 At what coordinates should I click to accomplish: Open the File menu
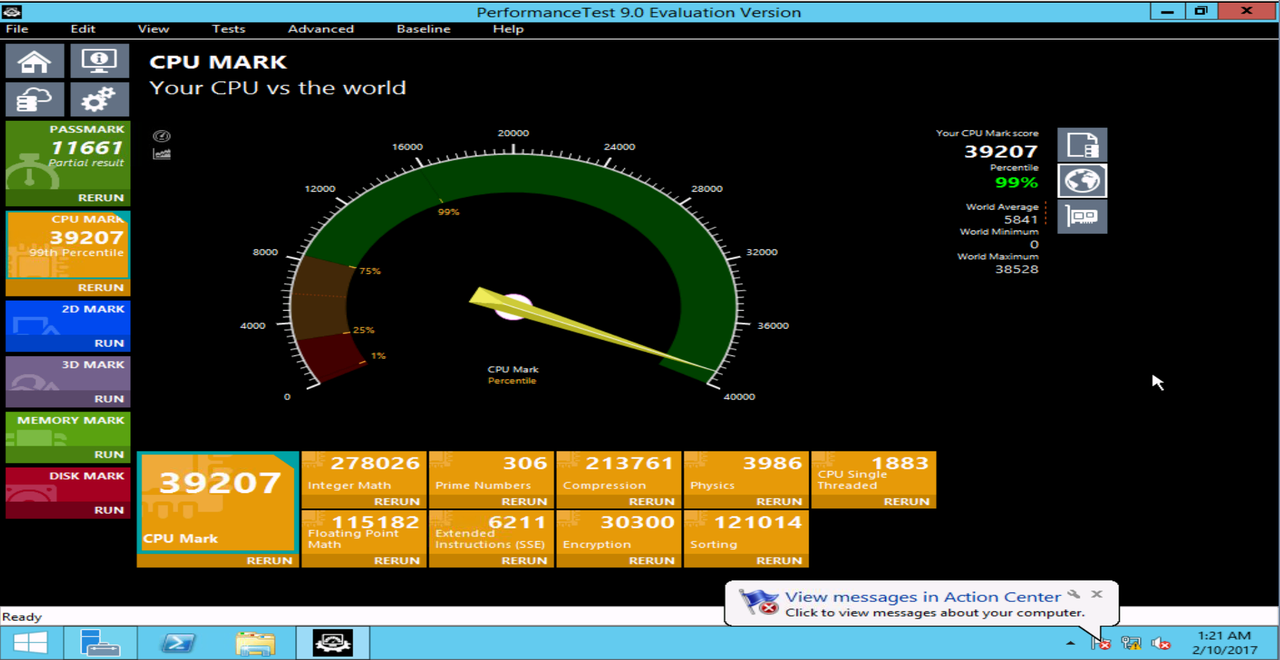point(17,29)
